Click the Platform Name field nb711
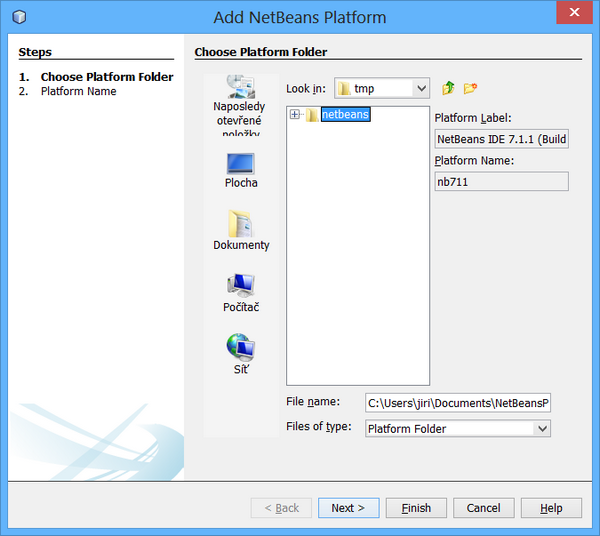This screenshot has height=536, width=600. click(501, 181)
